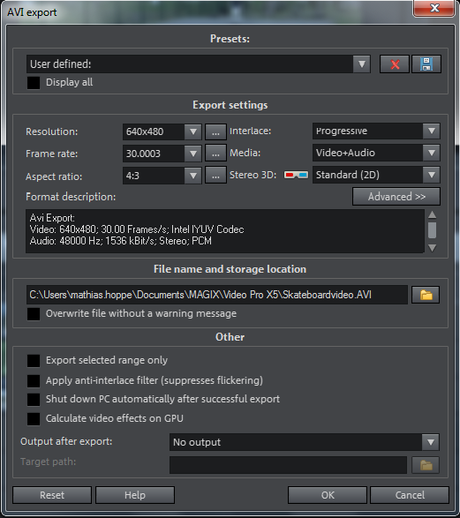
Task: Click the Reset button
Action: tap(52, 495)
